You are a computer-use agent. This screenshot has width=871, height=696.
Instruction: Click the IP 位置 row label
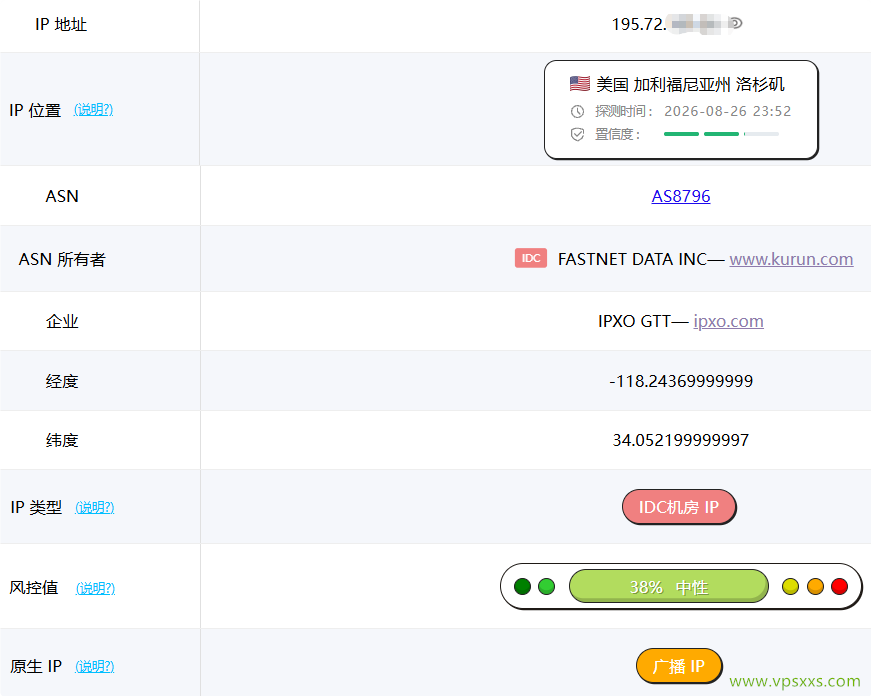(35, 110)
